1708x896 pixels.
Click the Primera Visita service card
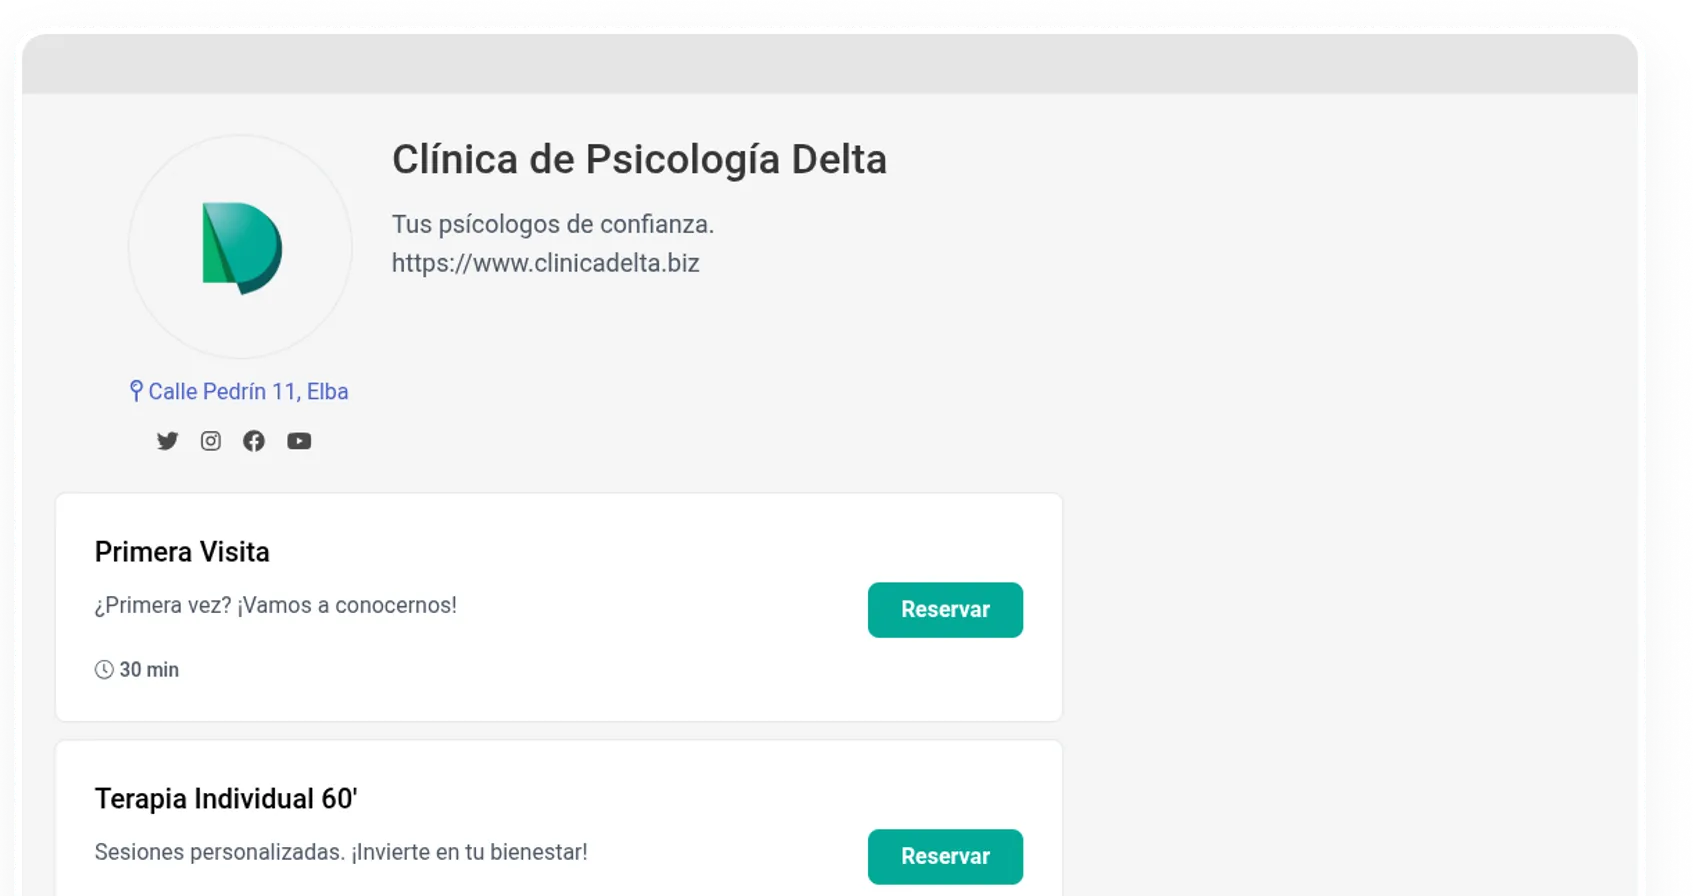coord(558,606)
